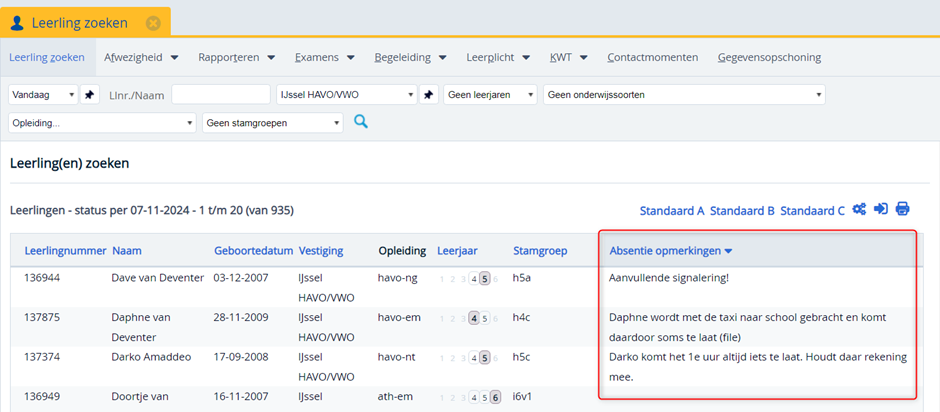
Task: Click stamgroep h4c
Action: (x=522, y=317)
